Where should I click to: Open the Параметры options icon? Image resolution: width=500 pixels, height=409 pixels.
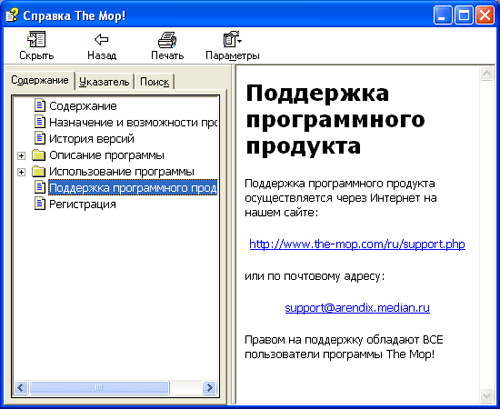(232, 39)
